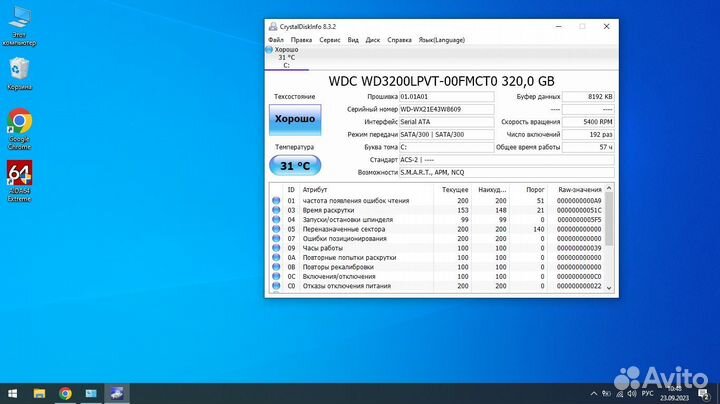Image resolution: width=720 pixels, height=404 pixels.
Task: Click the Буфер данных value 8192 KB
Action: pyautogui.click(x=588, y=97)
